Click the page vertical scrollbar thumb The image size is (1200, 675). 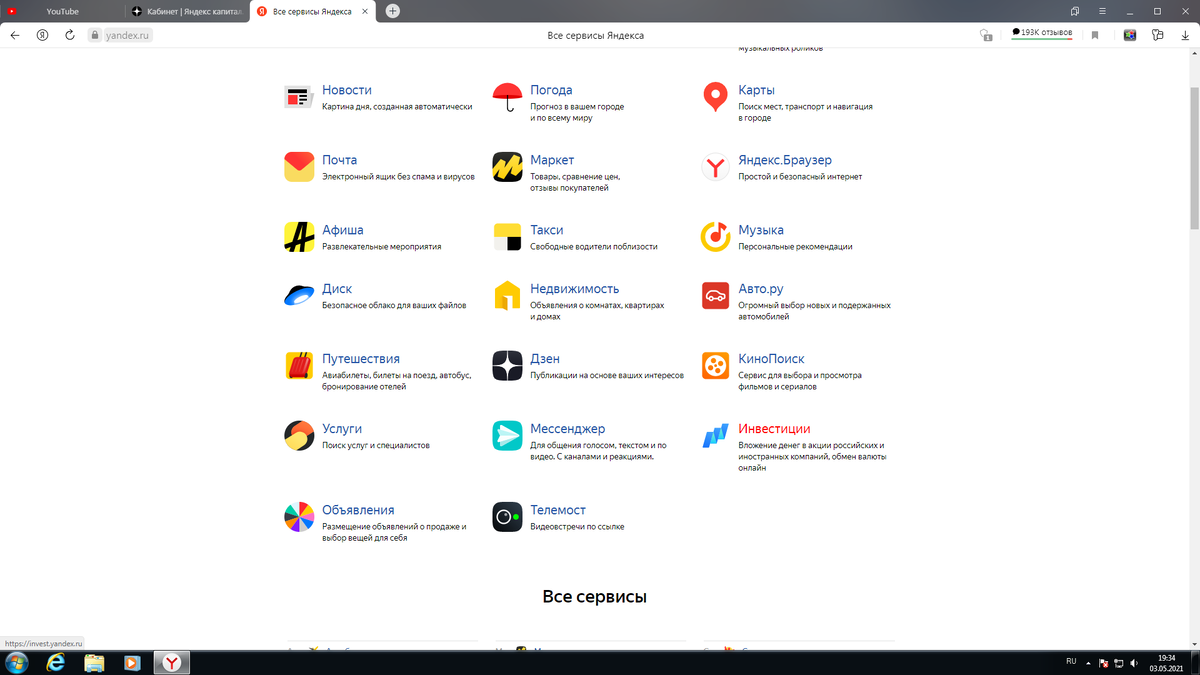[x=1194, y=158]
